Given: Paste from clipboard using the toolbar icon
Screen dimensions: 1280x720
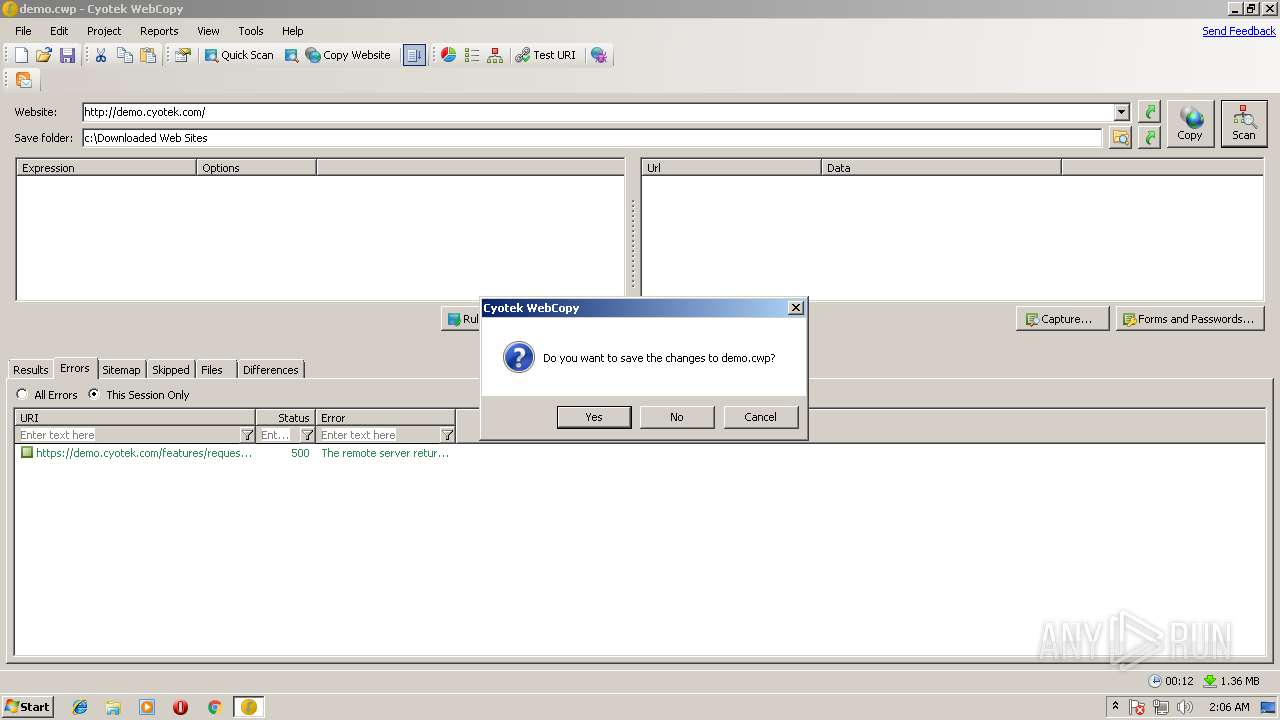Looking at the screenshot, I should [148, 55].
